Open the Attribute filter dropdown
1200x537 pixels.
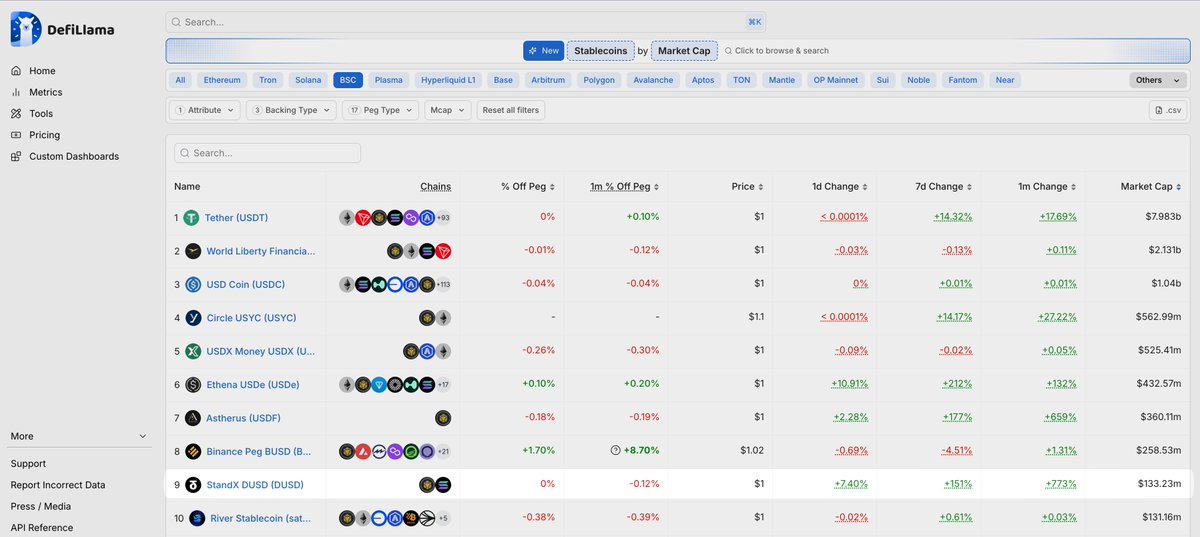click(207, 110)
